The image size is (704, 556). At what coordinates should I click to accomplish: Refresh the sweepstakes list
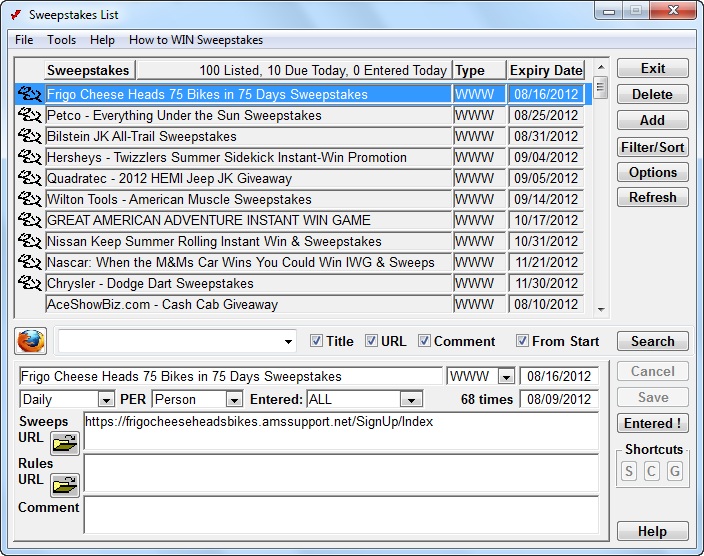click(x=653, y=198)
